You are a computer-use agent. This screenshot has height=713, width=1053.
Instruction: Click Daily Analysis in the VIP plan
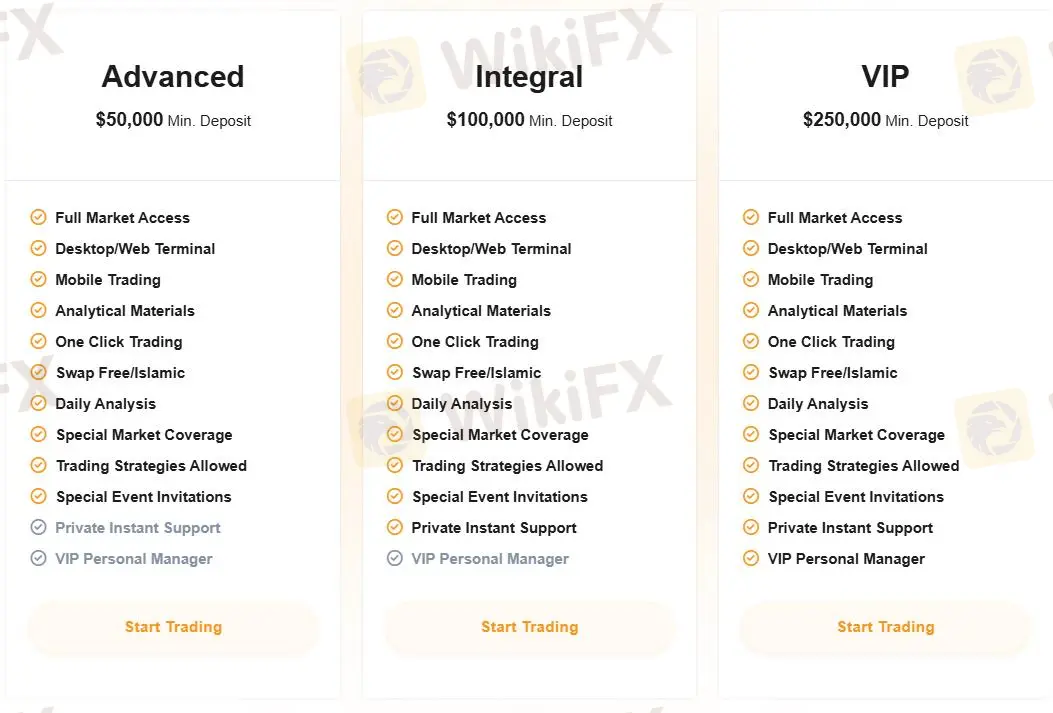pos(818,404)
